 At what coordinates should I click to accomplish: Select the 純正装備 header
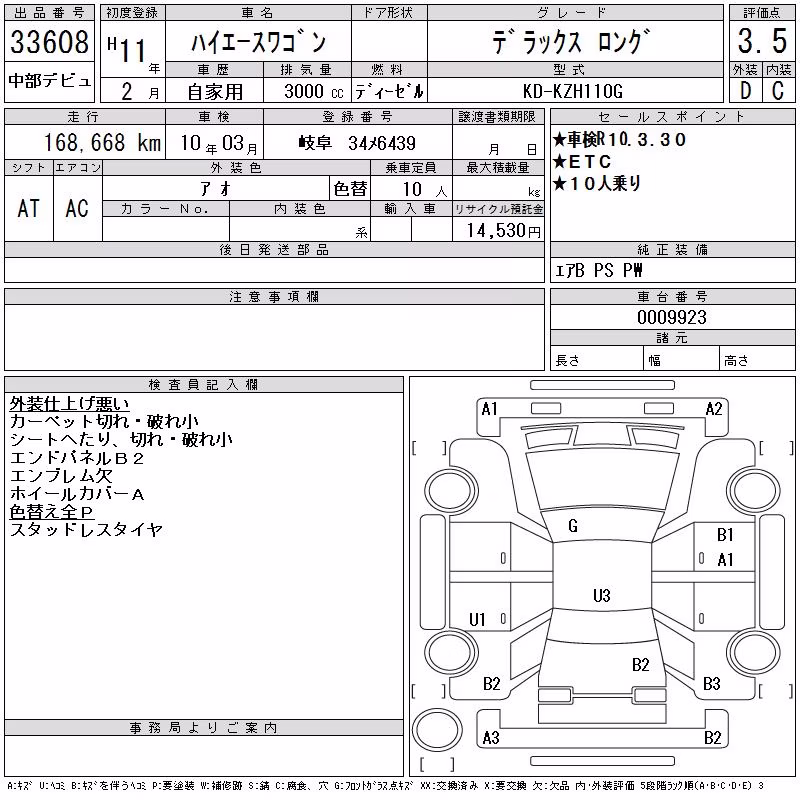(672, 249)
